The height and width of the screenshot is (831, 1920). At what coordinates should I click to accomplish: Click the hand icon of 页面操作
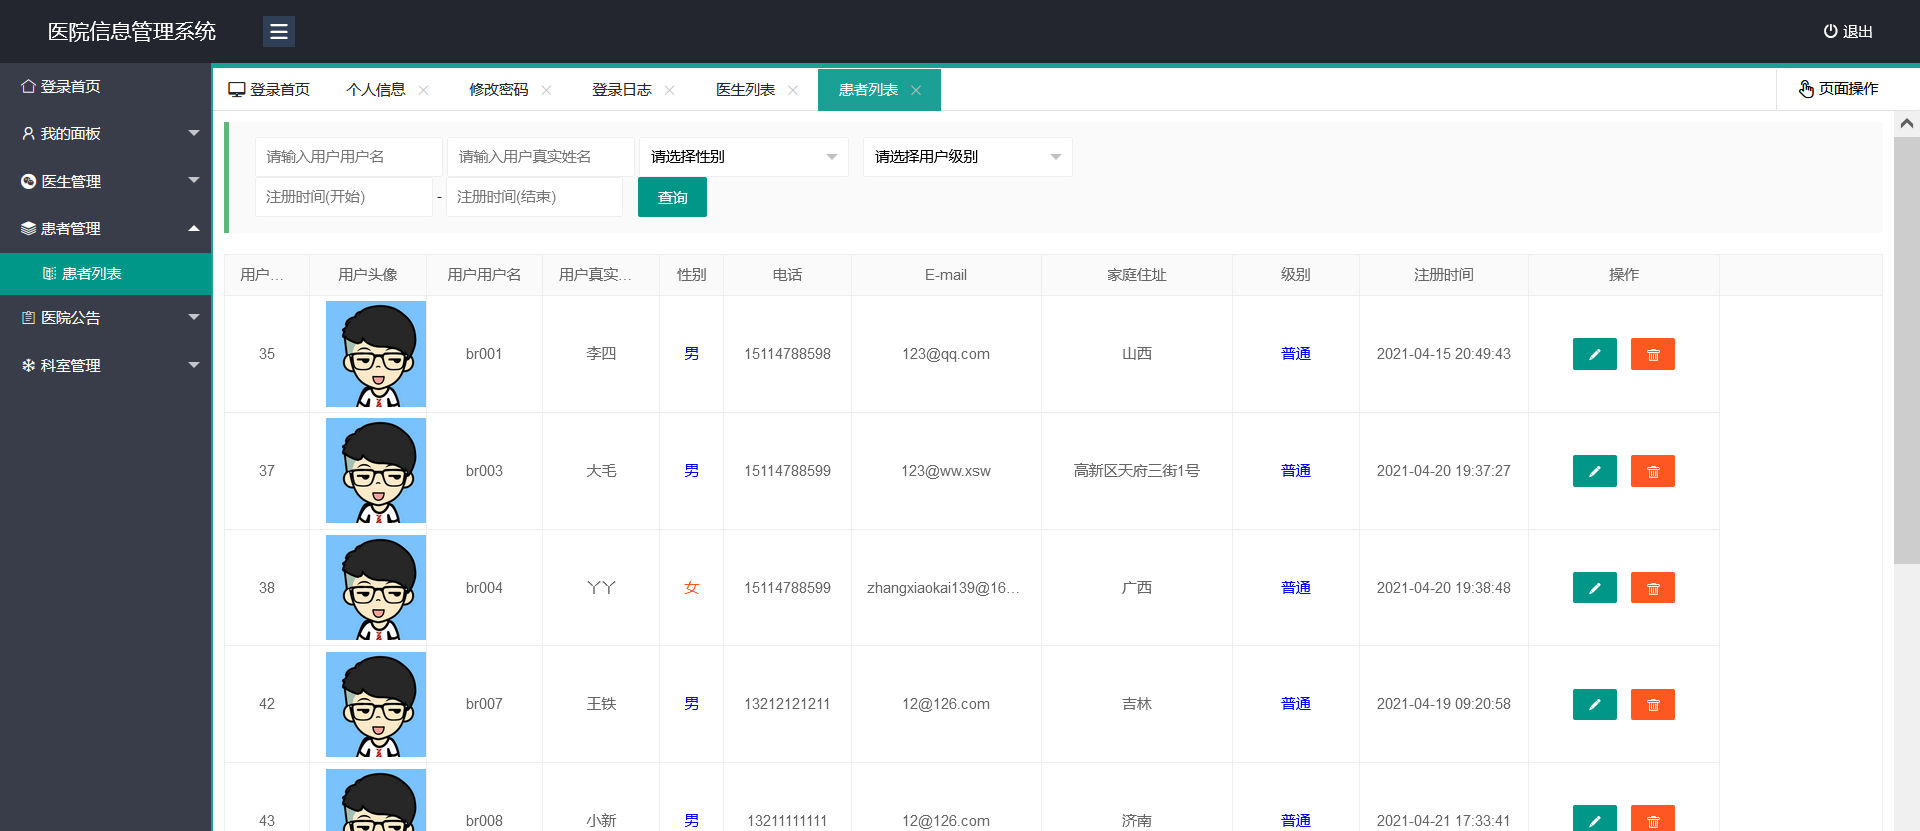[1806, 89]
